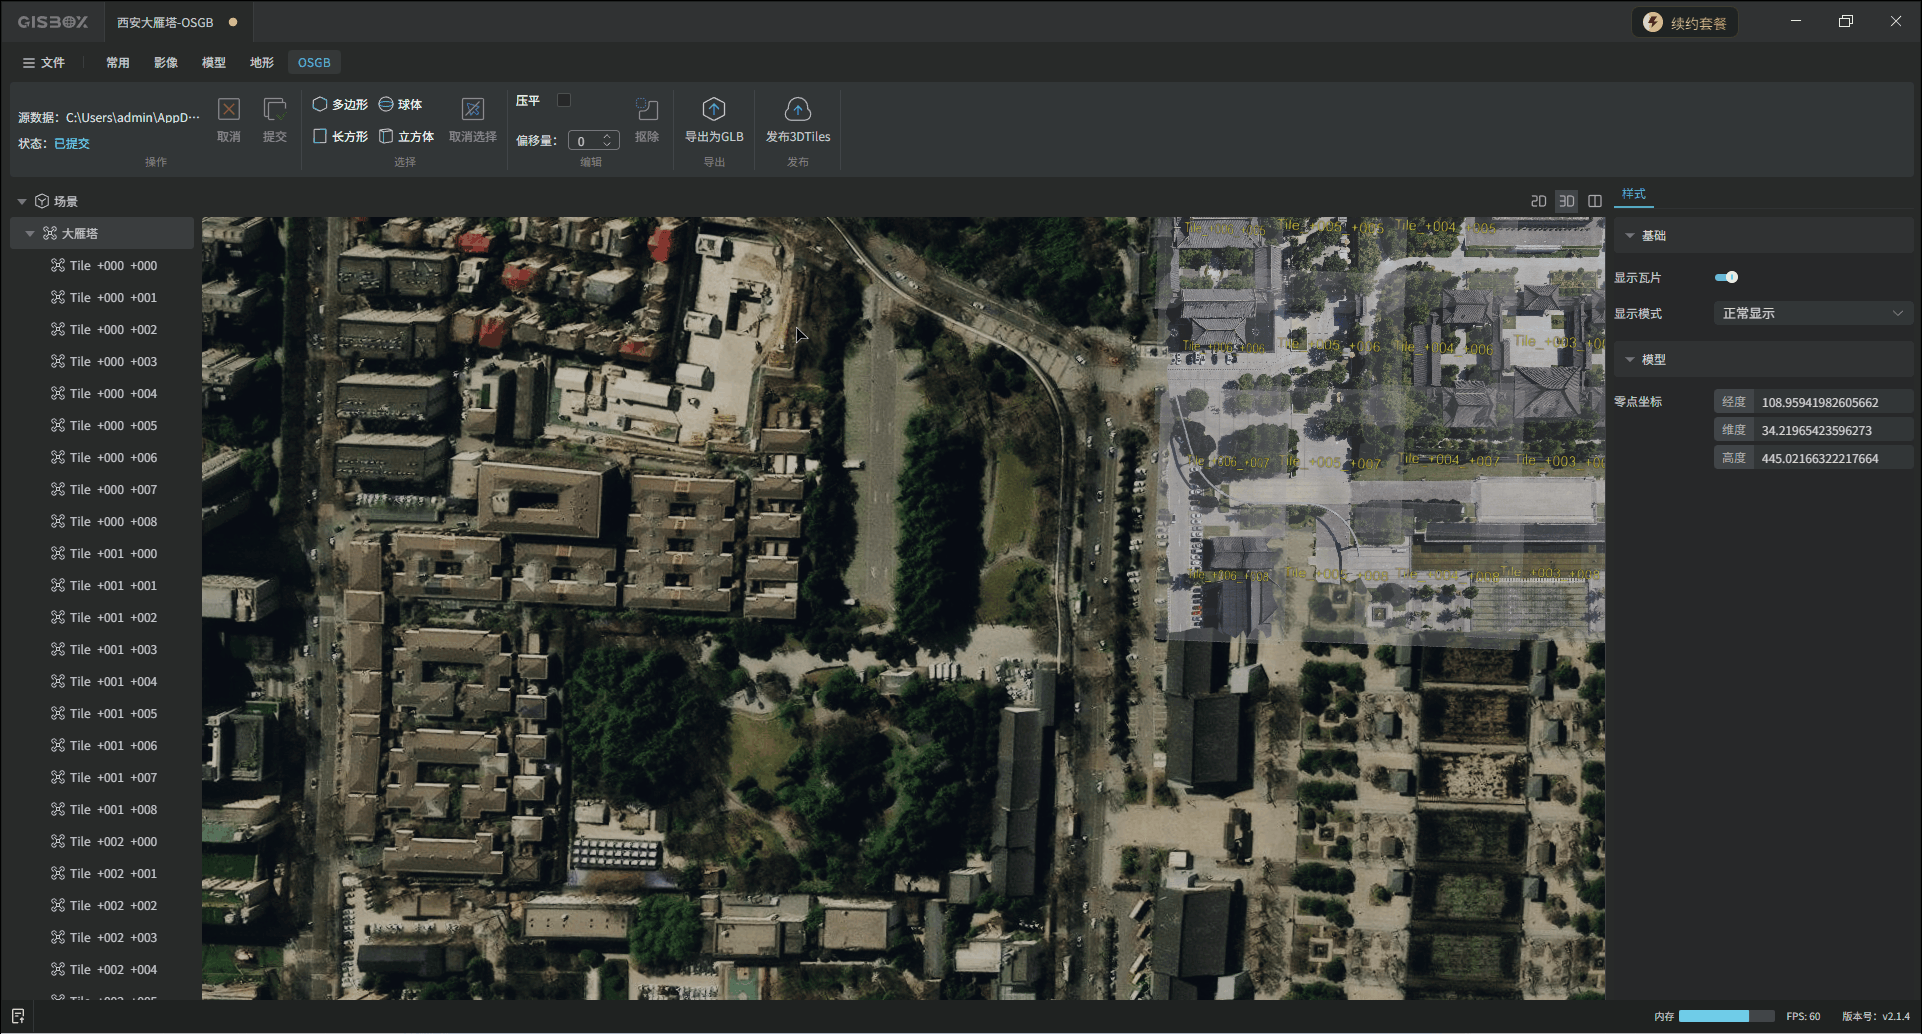Switch to the 地形 ribbon tab

tap(261, 62)
